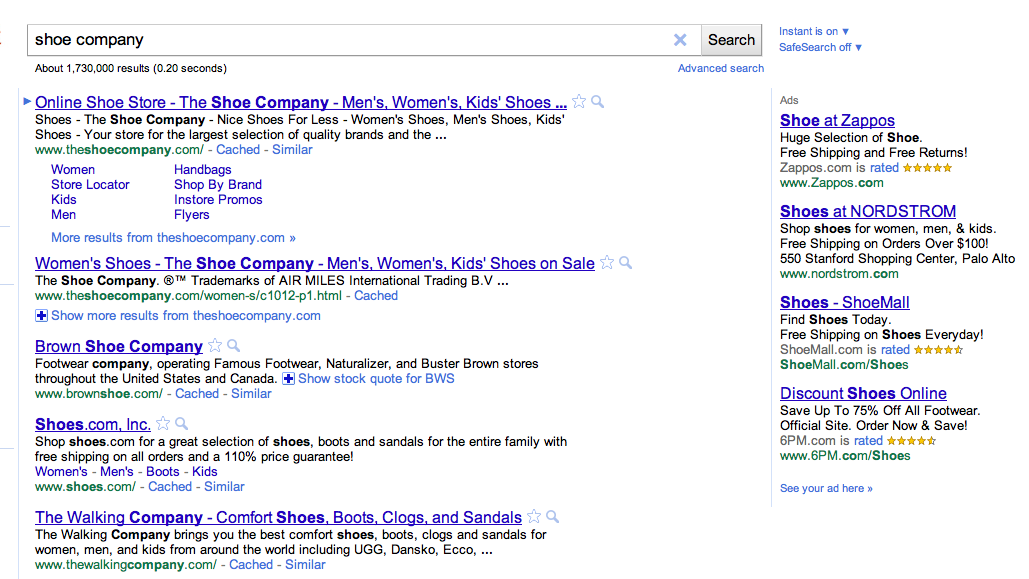This screenshot has height=579, width=1029.
Task: Open the Men's link under Shoes.com
Action: [x=117, y=471]
